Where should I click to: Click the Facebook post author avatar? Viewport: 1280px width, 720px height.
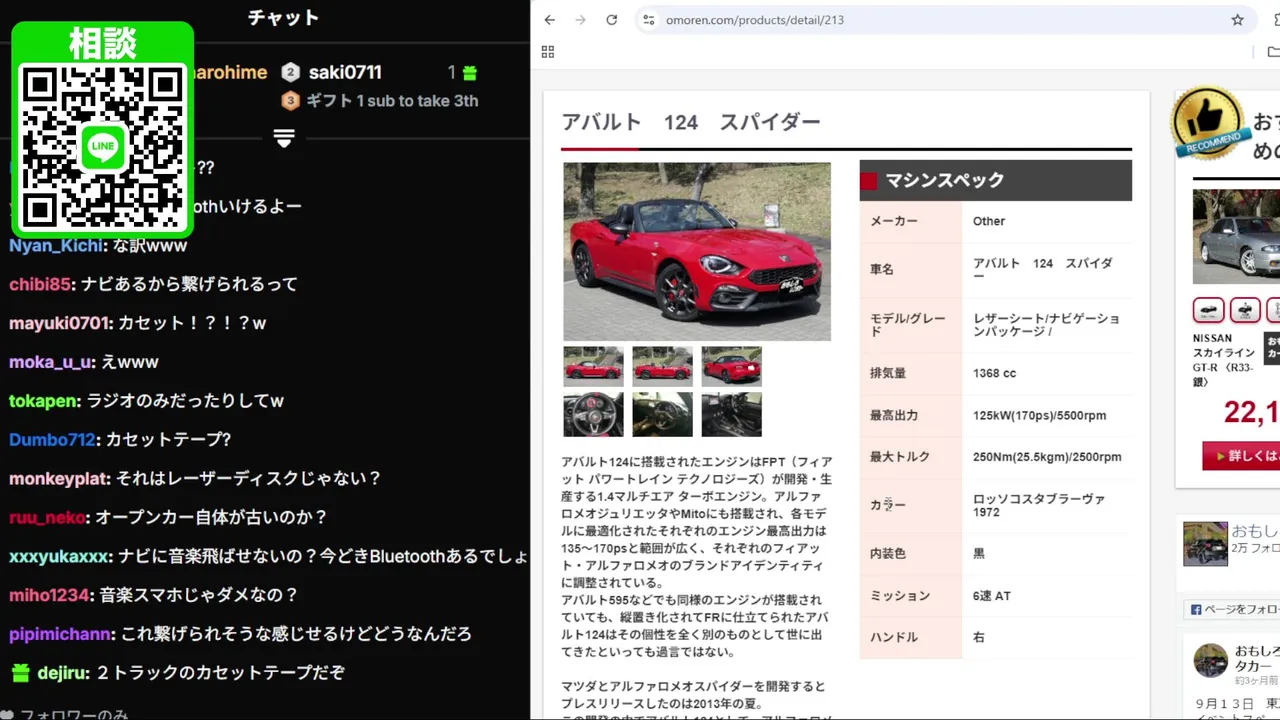tap(1211, 660)
